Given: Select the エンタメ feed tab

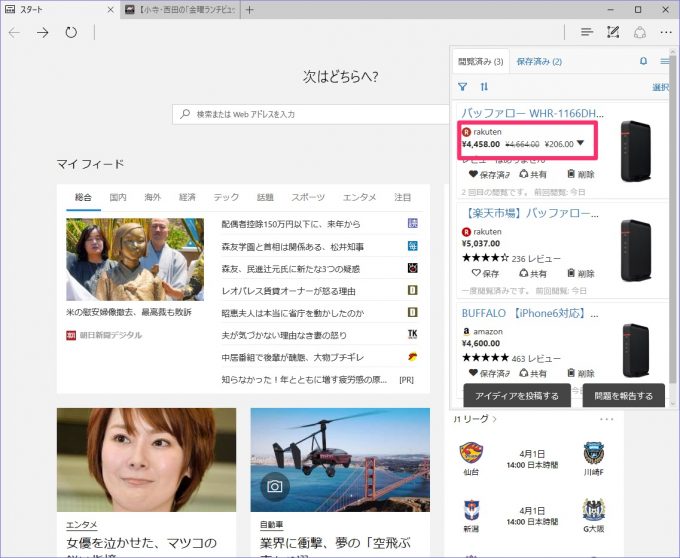Looking at the screenshot, I should point(360,197).
